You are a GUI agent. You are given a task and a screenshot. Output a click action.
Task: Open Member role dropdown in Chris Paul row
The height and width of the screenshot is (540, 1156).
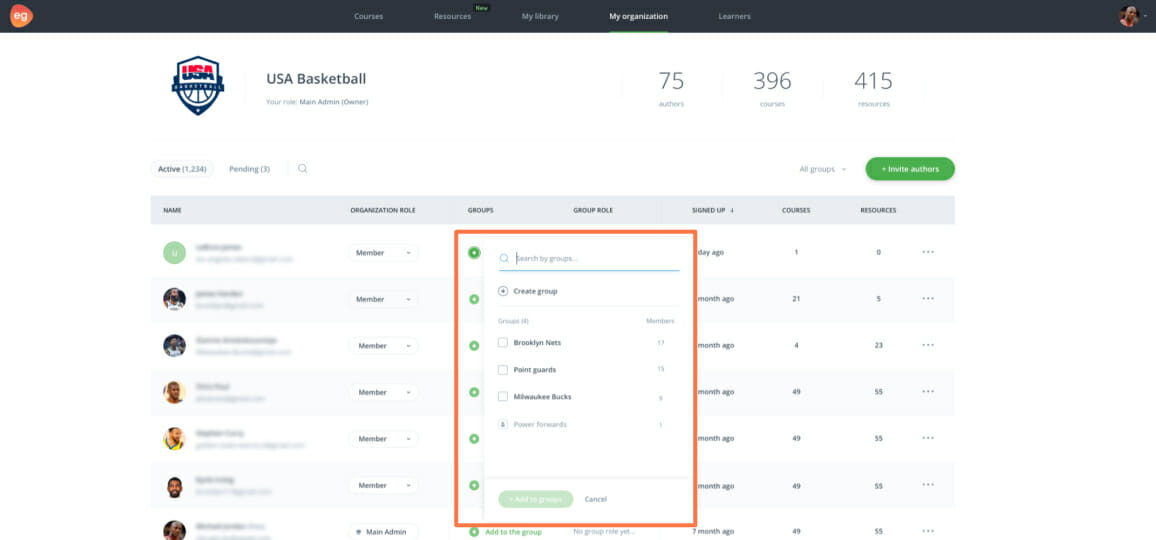click(x=383, y=392)
